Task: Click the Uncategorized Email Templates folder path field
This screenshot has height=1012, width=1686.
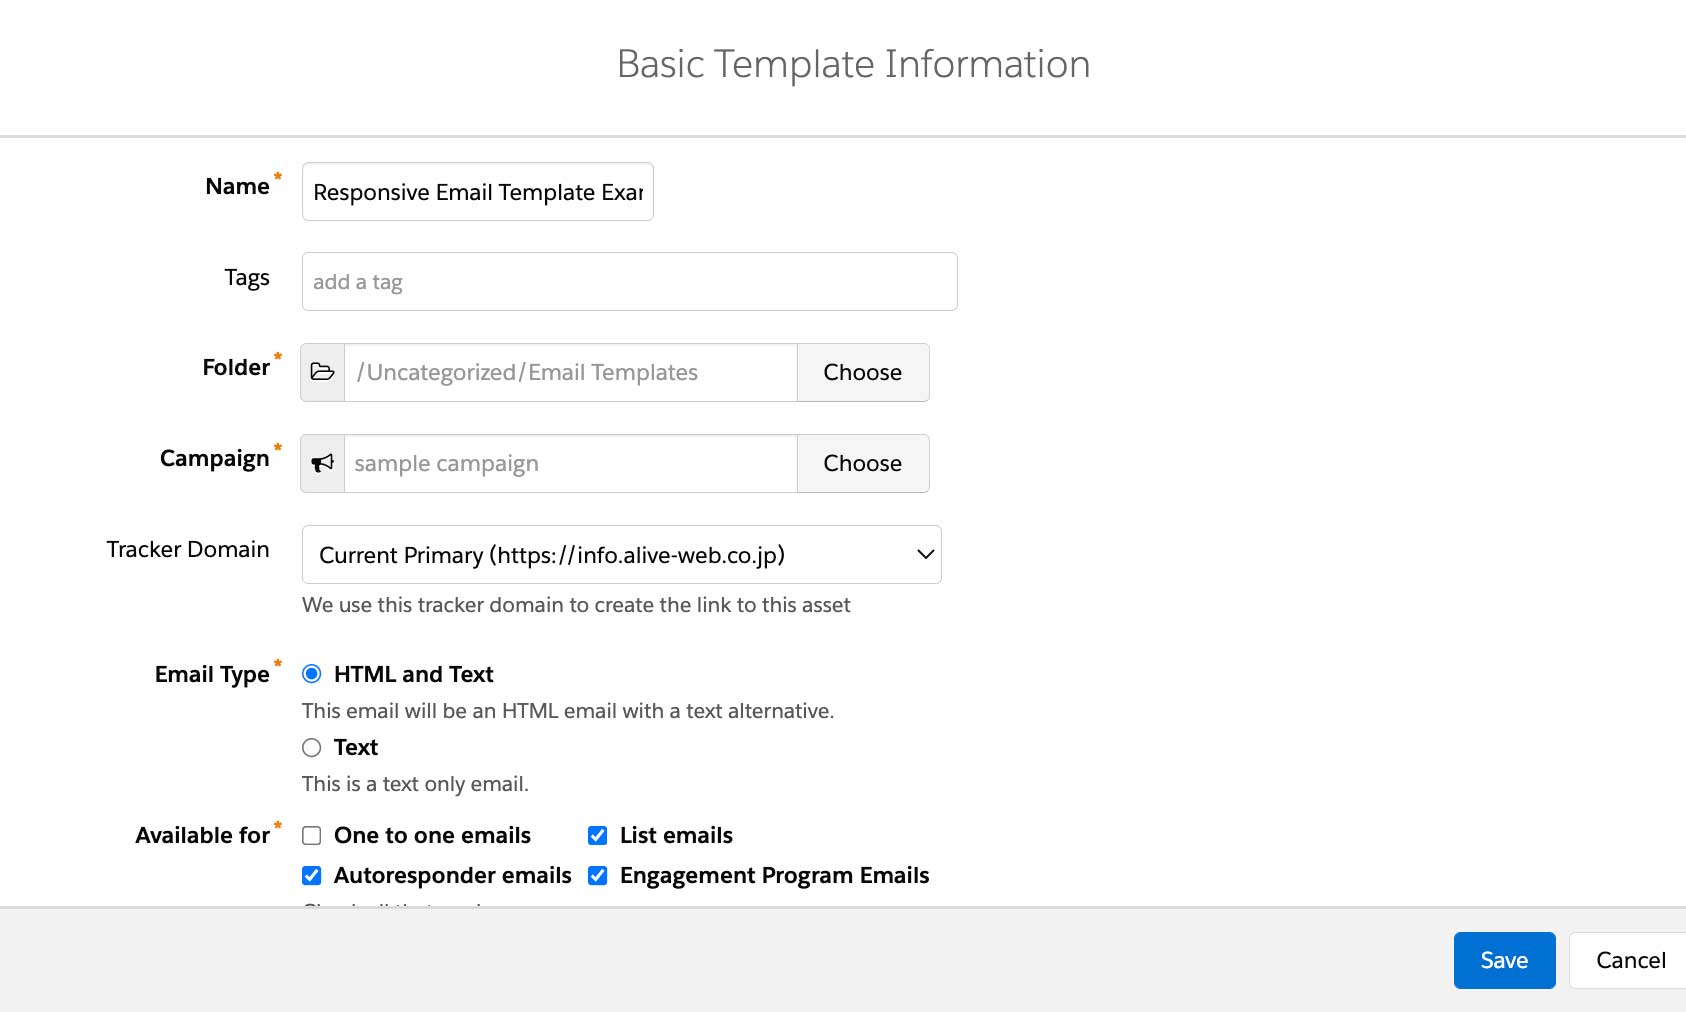Action: 569,372
